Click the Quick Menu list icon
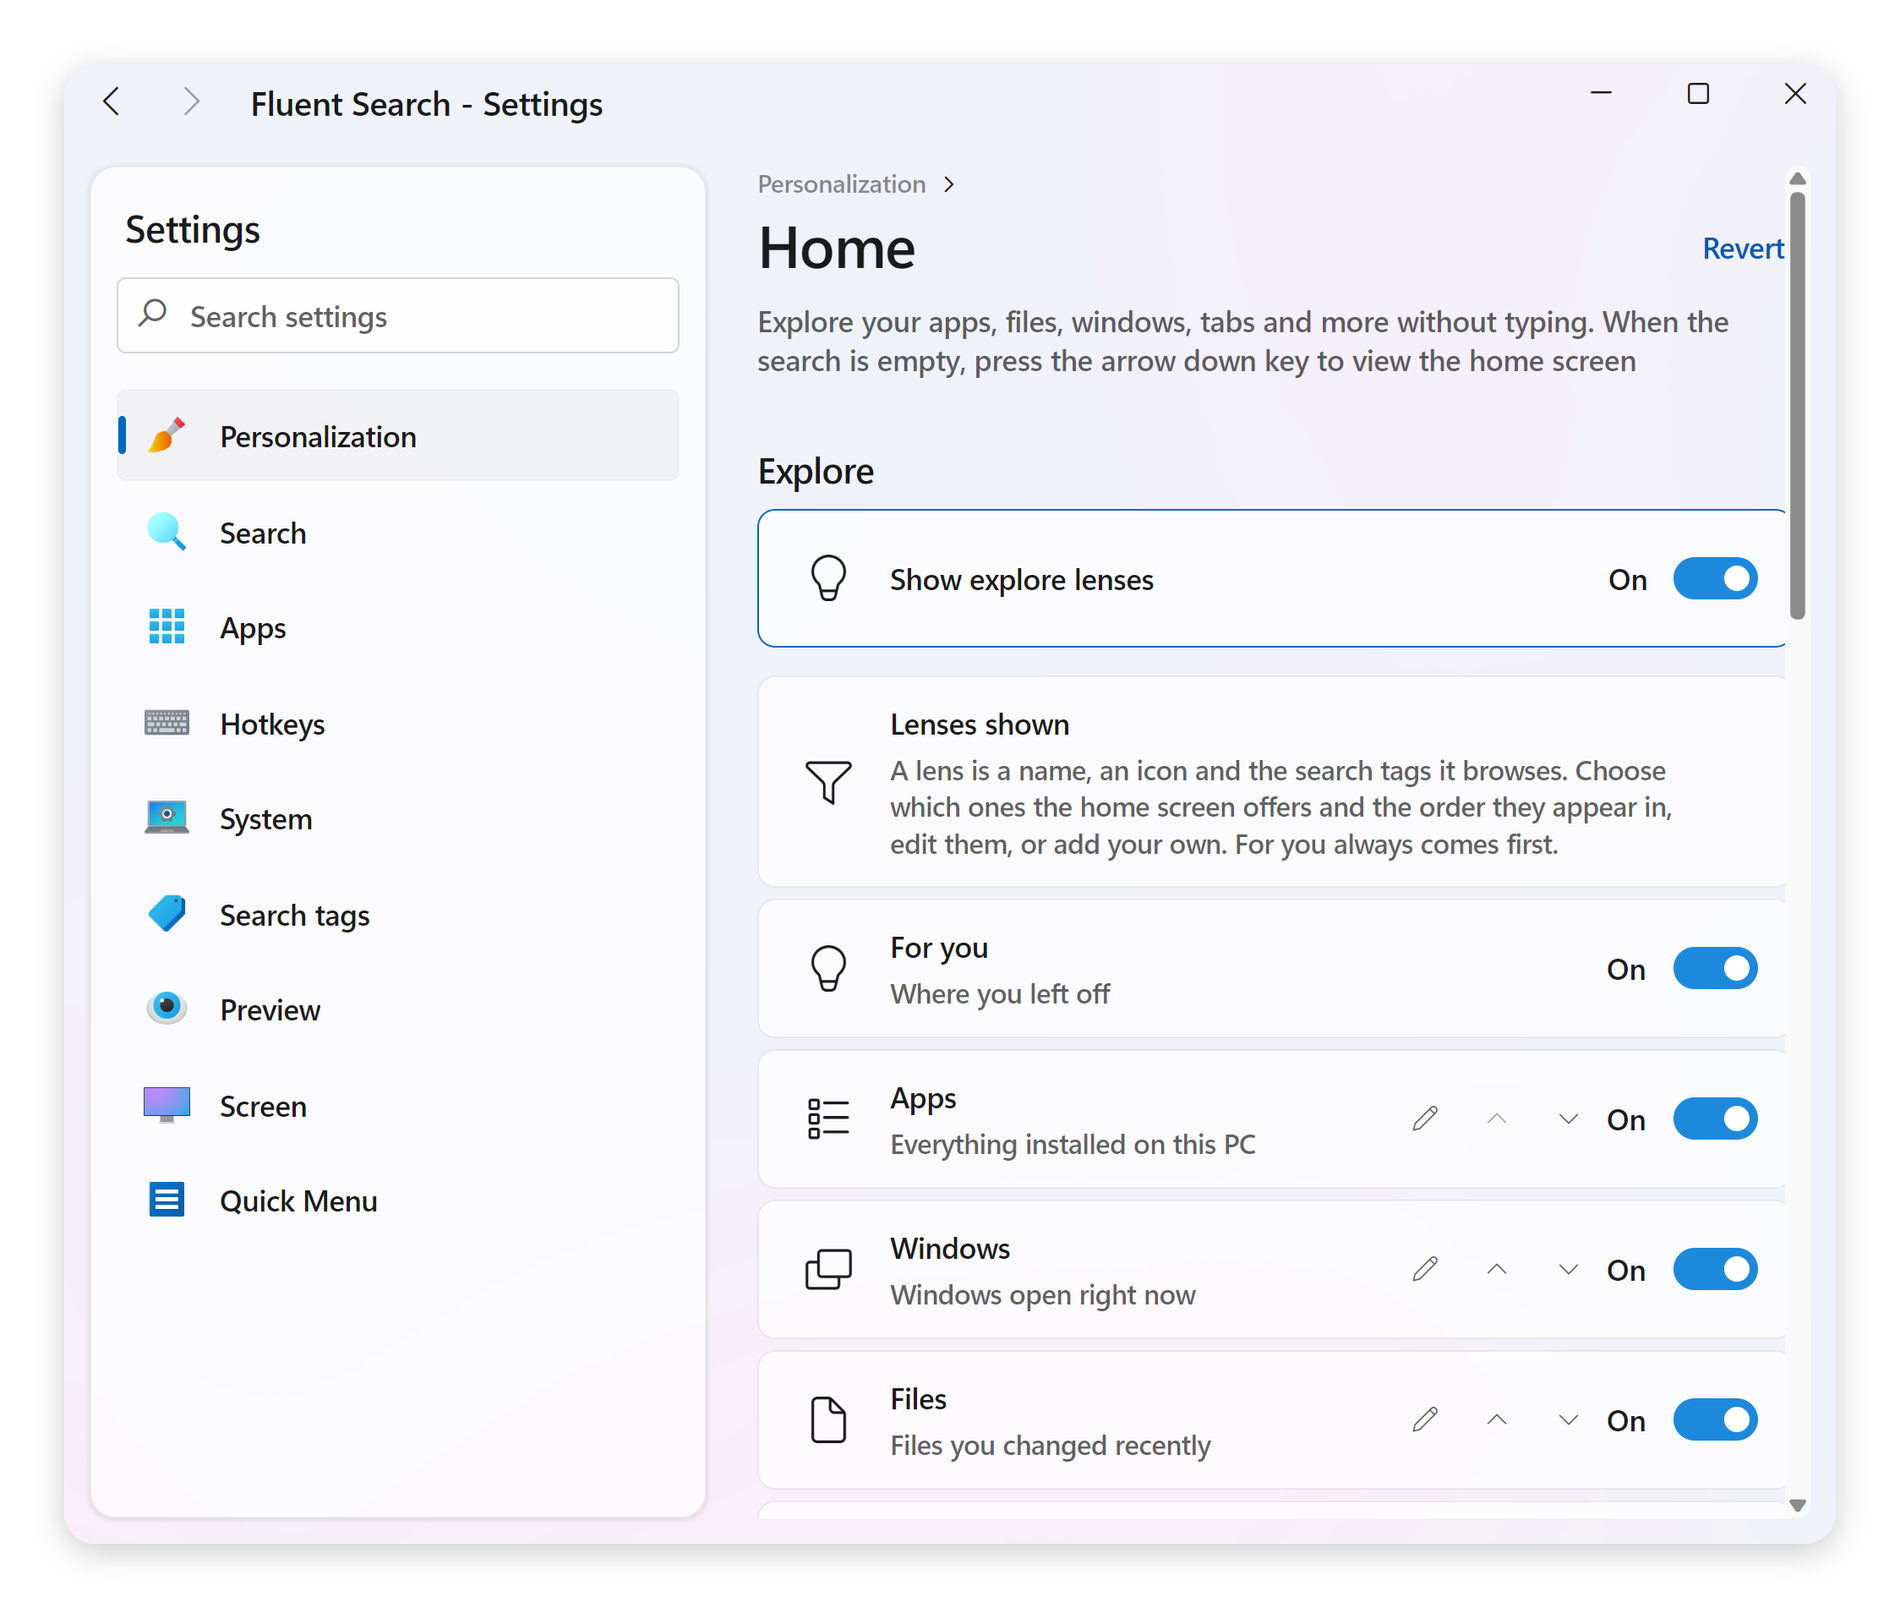Viewport: 1900px width, 1608px height. tap(166, 1200)
